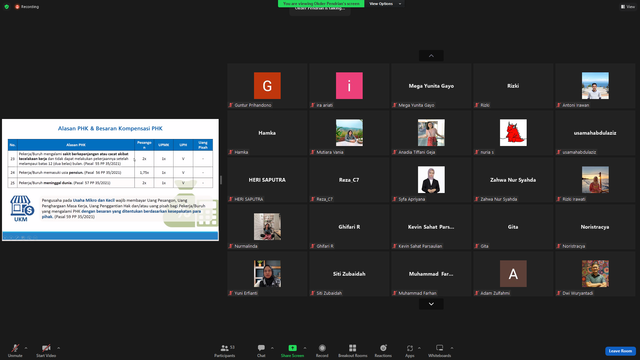Click Yuni Erfianti's profile picture
The height and width of the screenshot is (360, 640).
(x=267, y=273)
